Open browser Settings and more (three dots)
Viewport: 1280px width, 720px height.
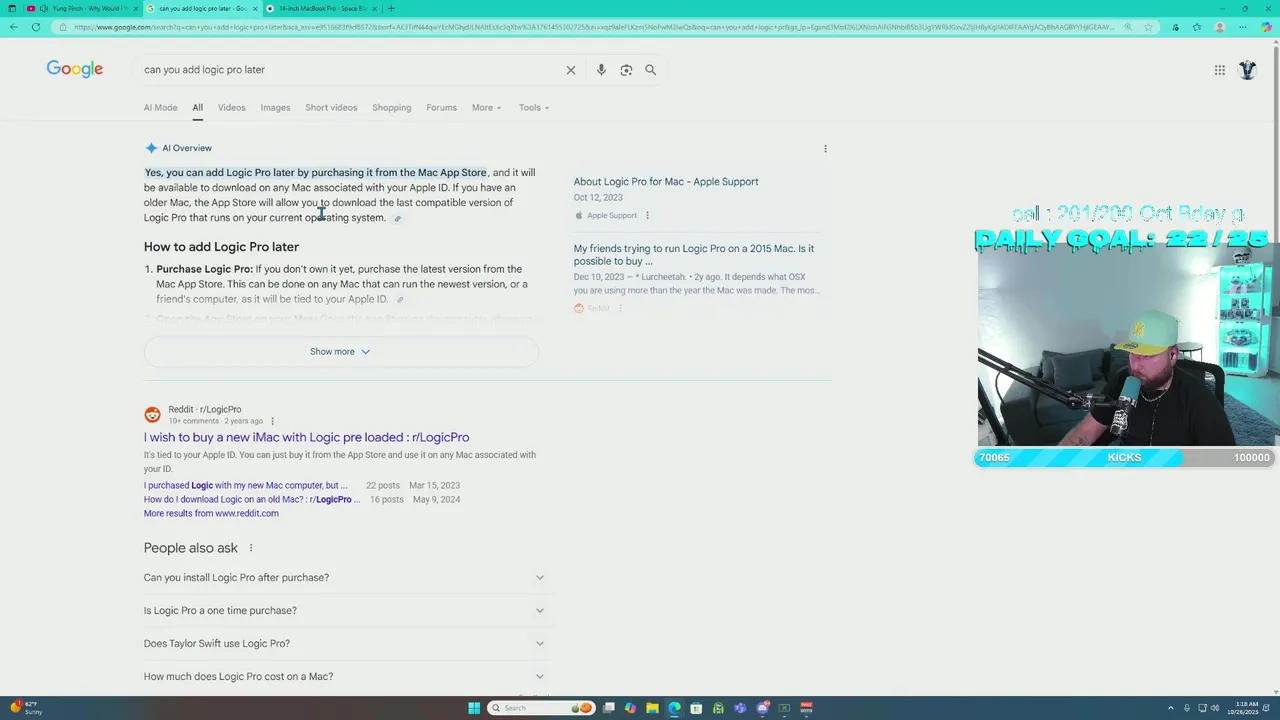1244,27
